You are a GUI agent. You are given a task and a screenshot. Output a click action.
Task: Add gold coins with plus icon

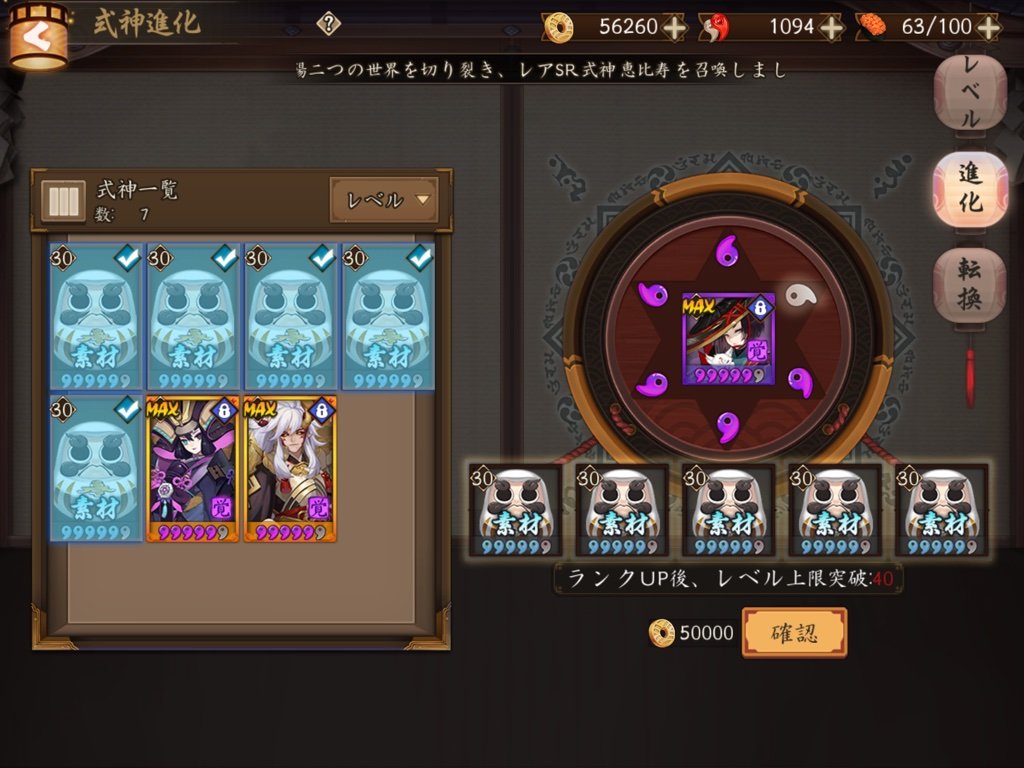point(674,27)
